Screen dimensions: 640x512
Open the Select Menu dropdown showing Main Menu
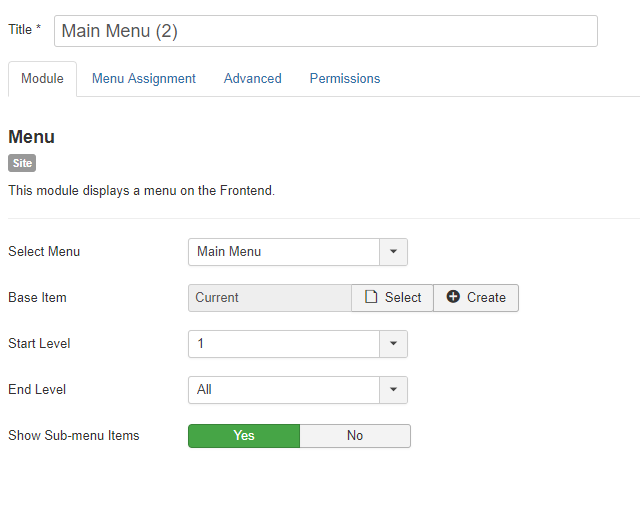coord(298,252)
